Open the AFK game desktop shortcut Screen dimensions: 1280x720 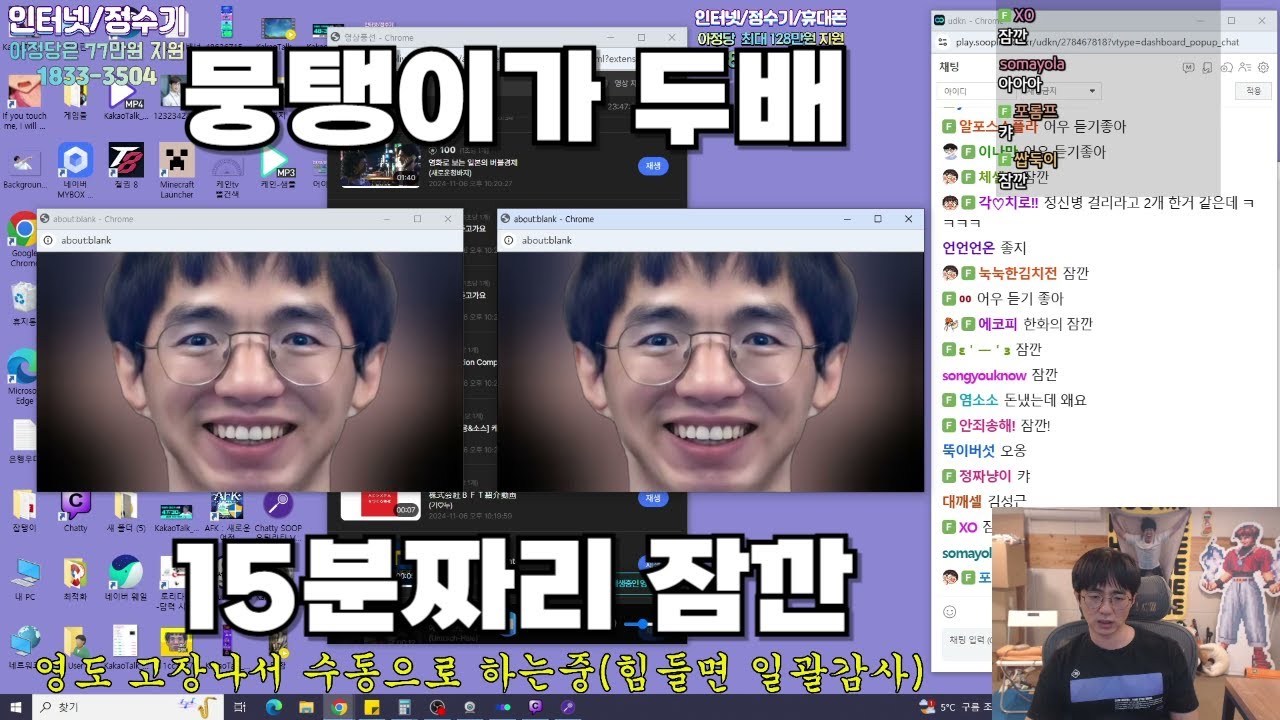227,514
